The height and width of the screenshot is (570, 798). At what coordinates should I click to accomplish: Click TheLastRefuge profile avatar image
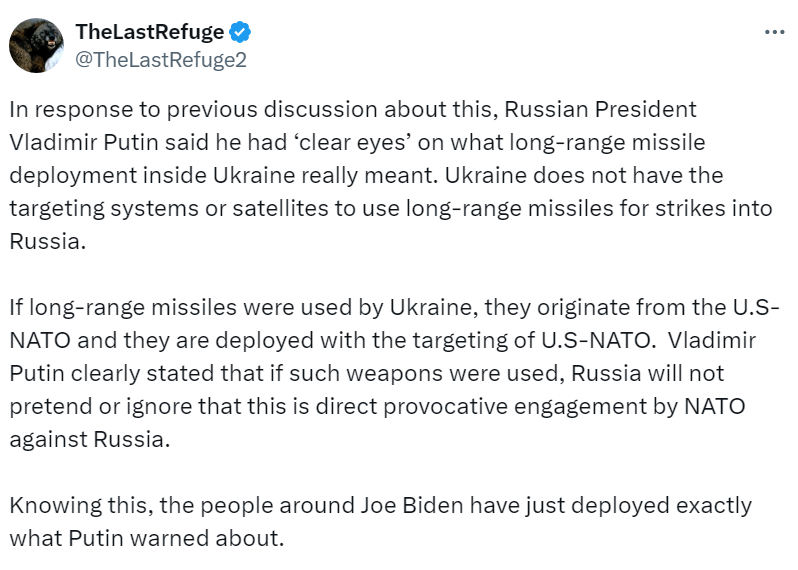pos(39,43)
